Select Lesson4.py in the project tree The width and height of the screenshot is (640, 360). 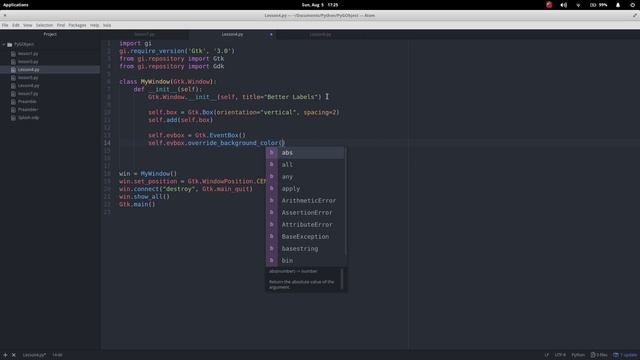click(50, 70)
